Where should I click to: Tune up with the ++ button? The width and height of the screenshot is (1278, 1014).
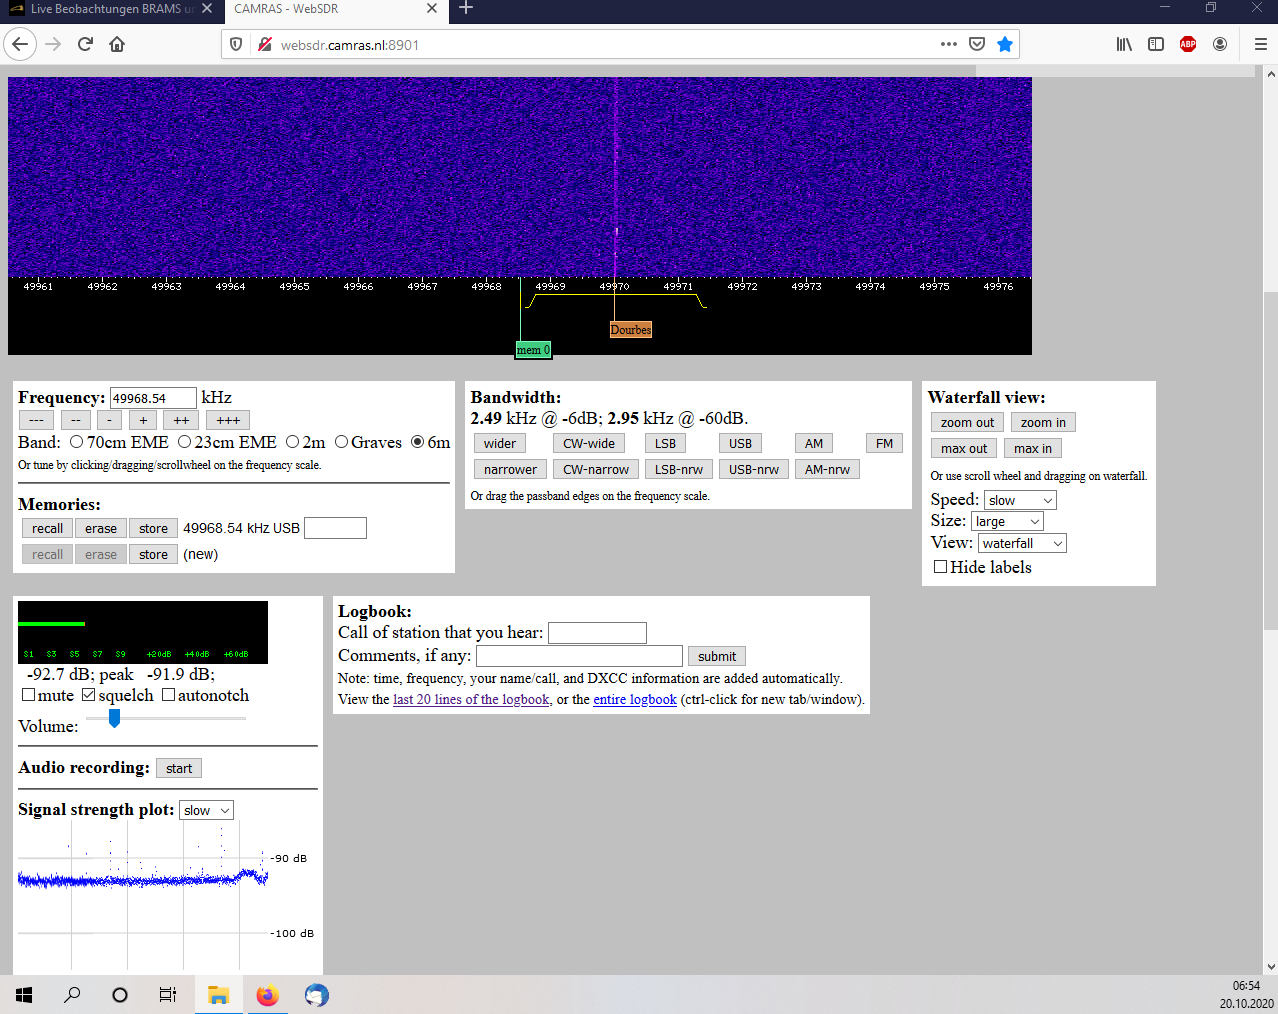click(x=181, y=420)
